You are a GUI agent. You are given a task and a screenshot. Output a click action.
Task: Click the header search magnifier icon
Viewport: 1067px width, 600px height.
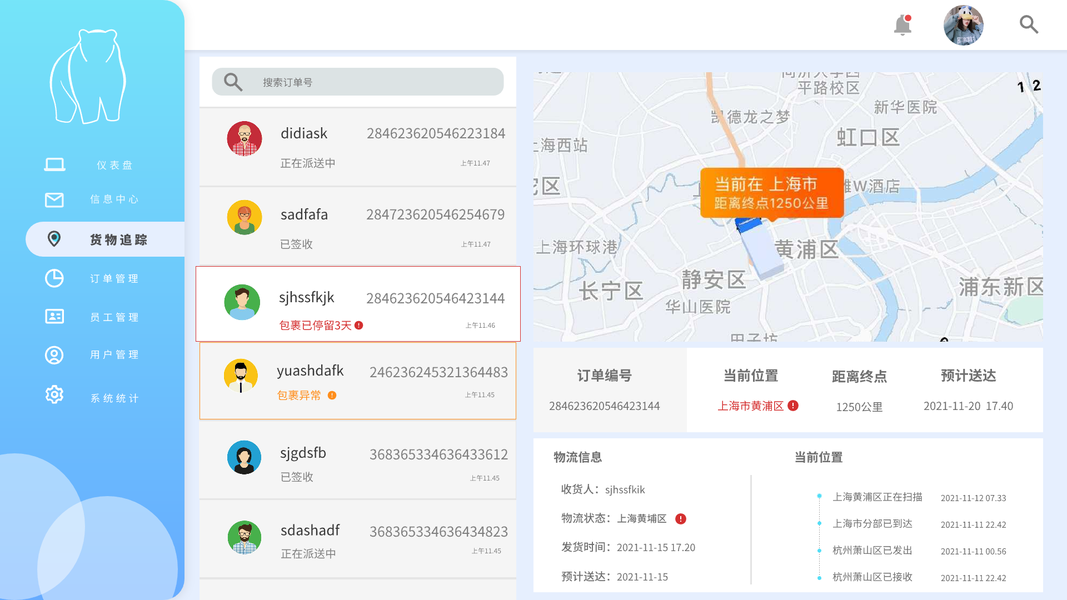coord(1028,24)
